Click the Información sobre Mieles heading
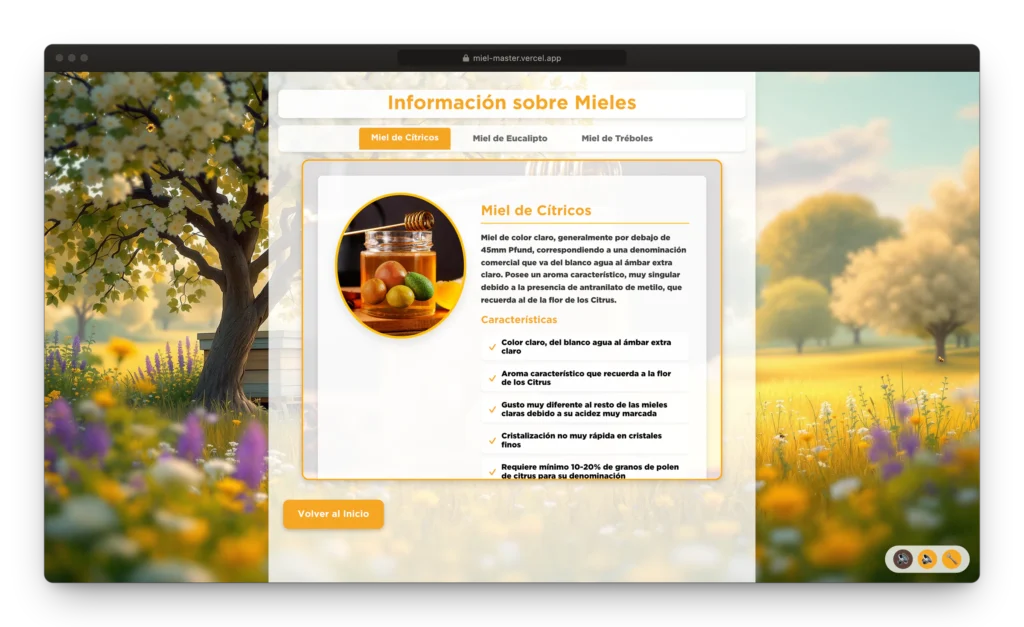Screen dimensions: 1024x627 (511, 103)
